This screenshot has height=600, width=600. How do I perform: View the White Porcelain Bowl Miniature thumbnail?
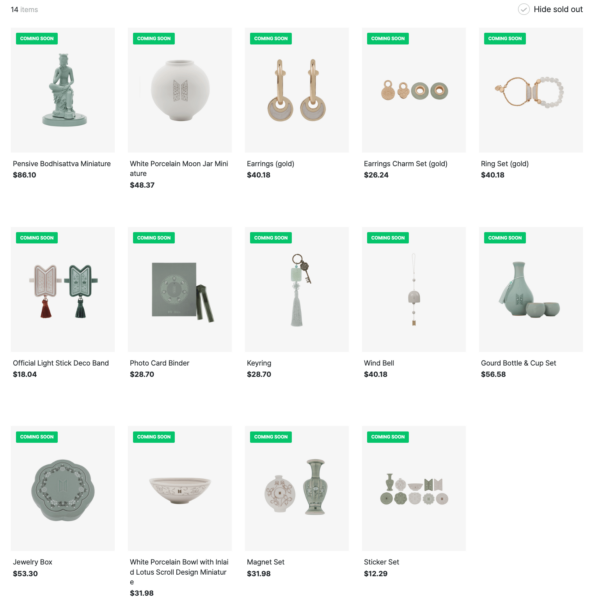coord(180,488)
